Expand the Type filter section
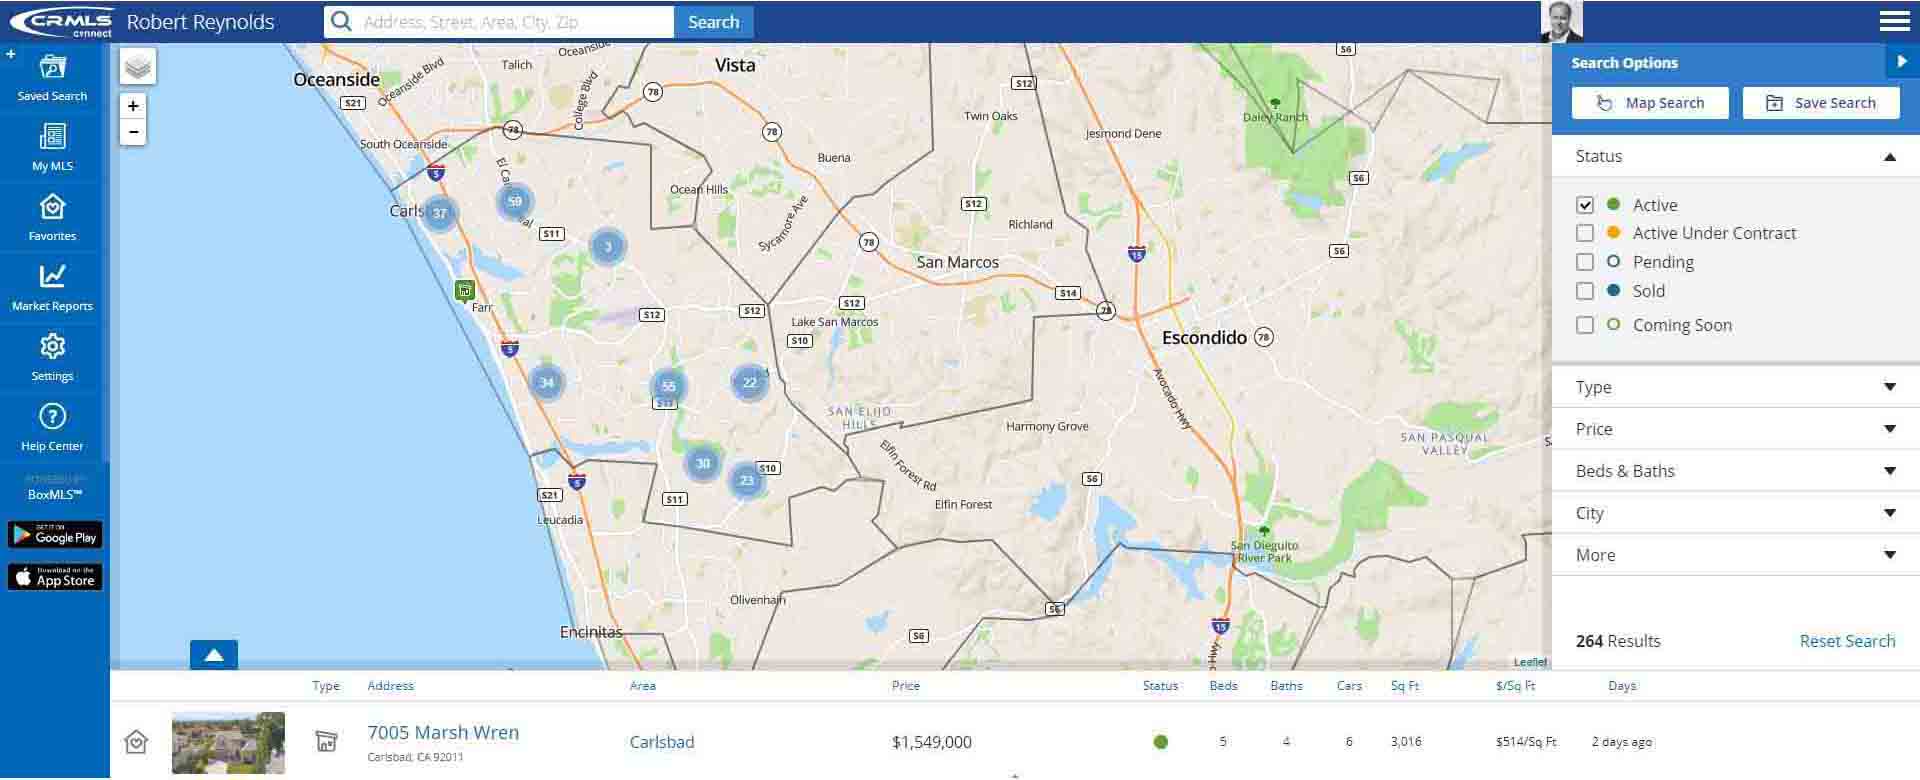The image size is (1920, 780). [x=1734, y=387]
